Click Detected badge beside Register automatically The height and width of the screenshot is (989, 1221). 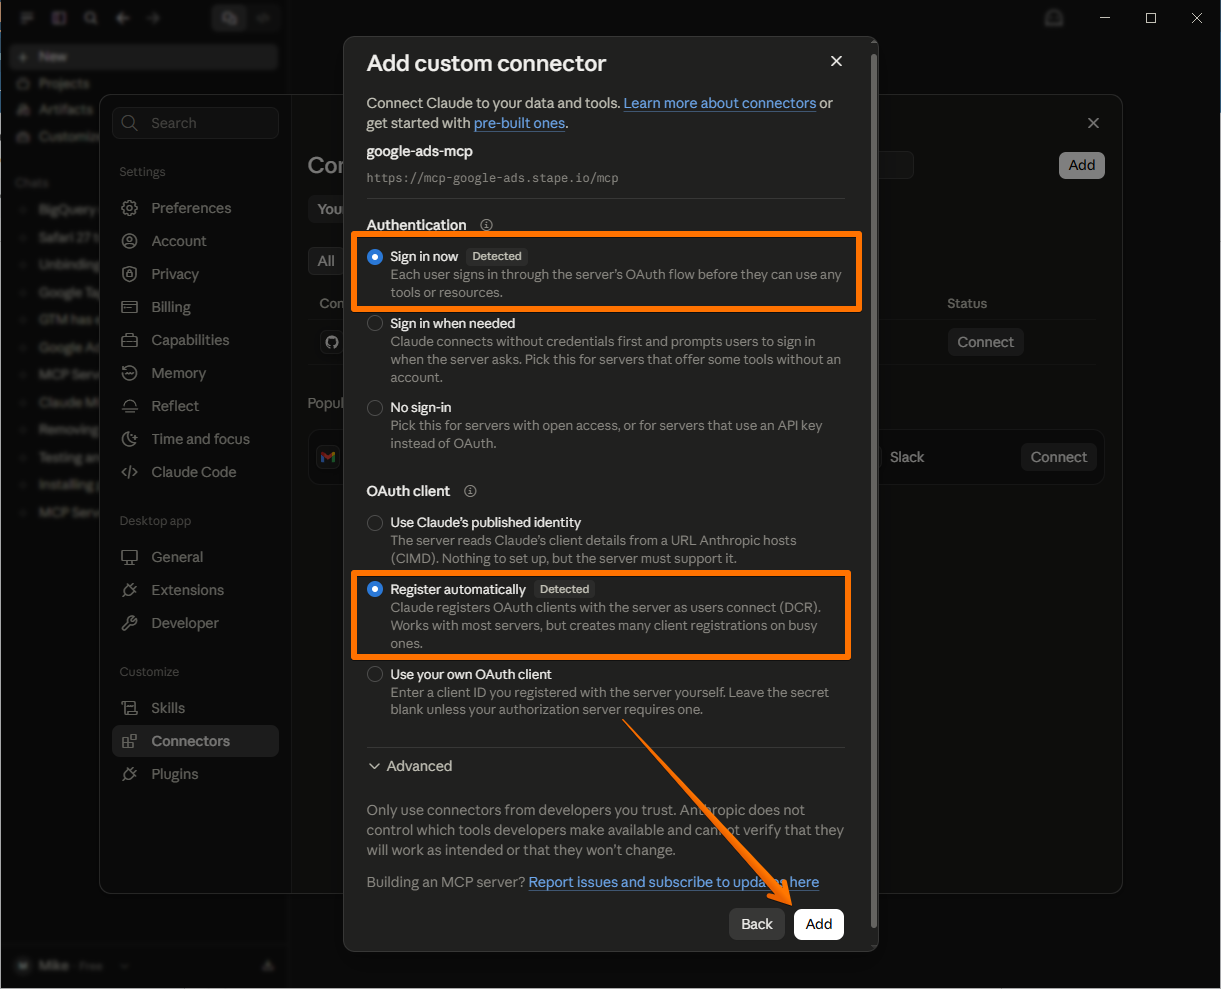tap(564, 589)
